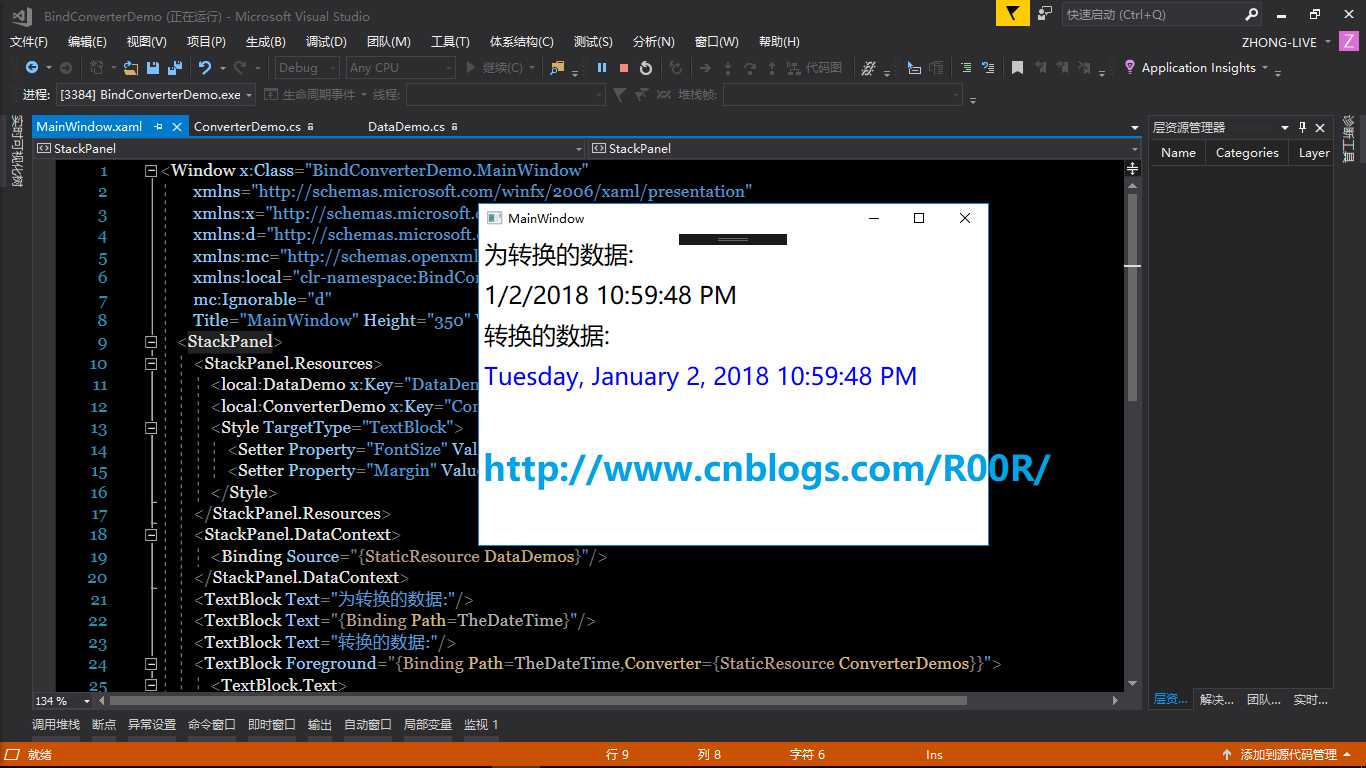
Task: Open the 局部变量 locals bottom tab
Action: coord(428,725)
